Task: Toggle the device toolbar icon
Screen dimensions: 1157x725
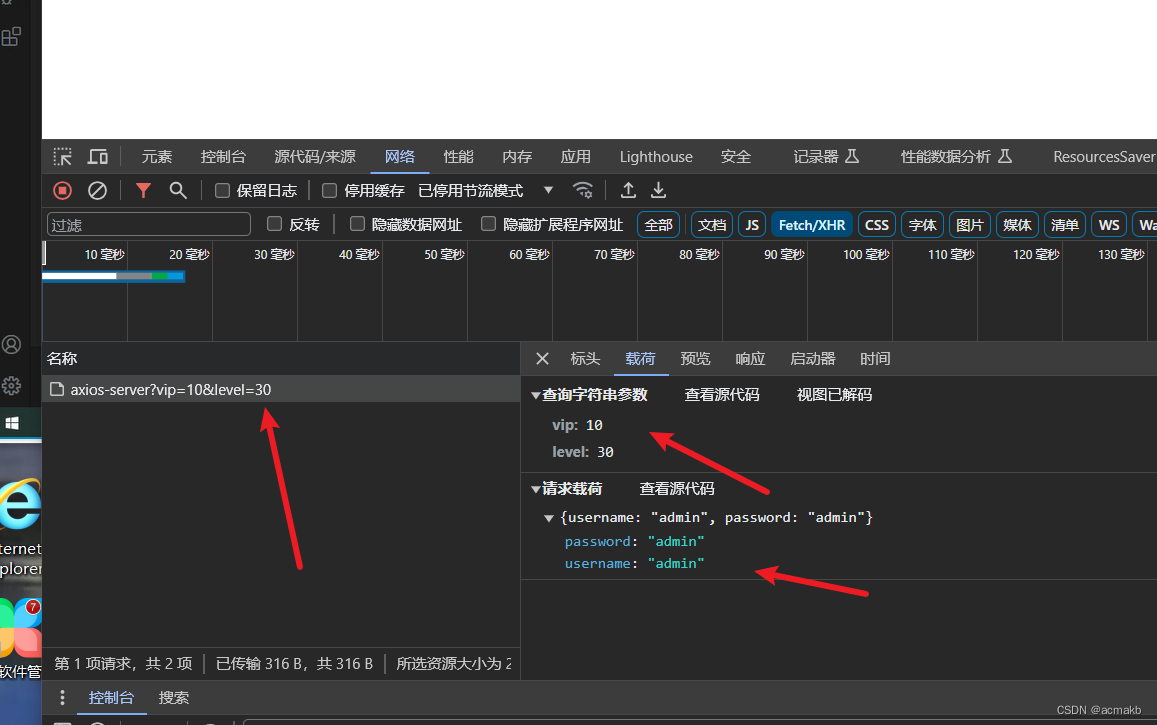Action: (x=98, y=156)
